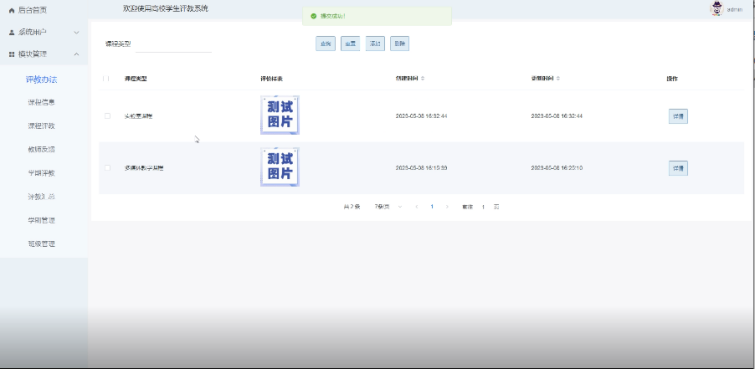Click the admin username in the header

[734, 10]
